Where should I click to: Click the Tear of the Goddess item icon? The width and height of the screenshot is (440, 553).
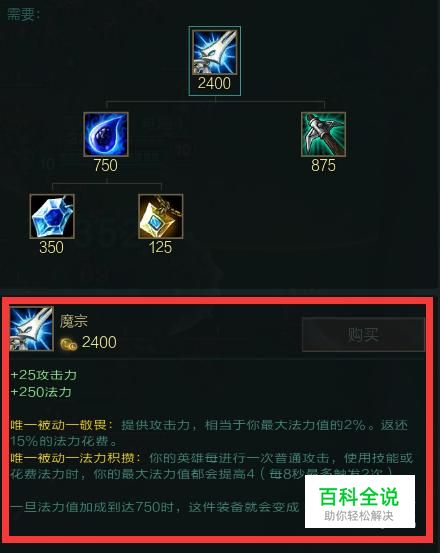click(x=106, y=134)
